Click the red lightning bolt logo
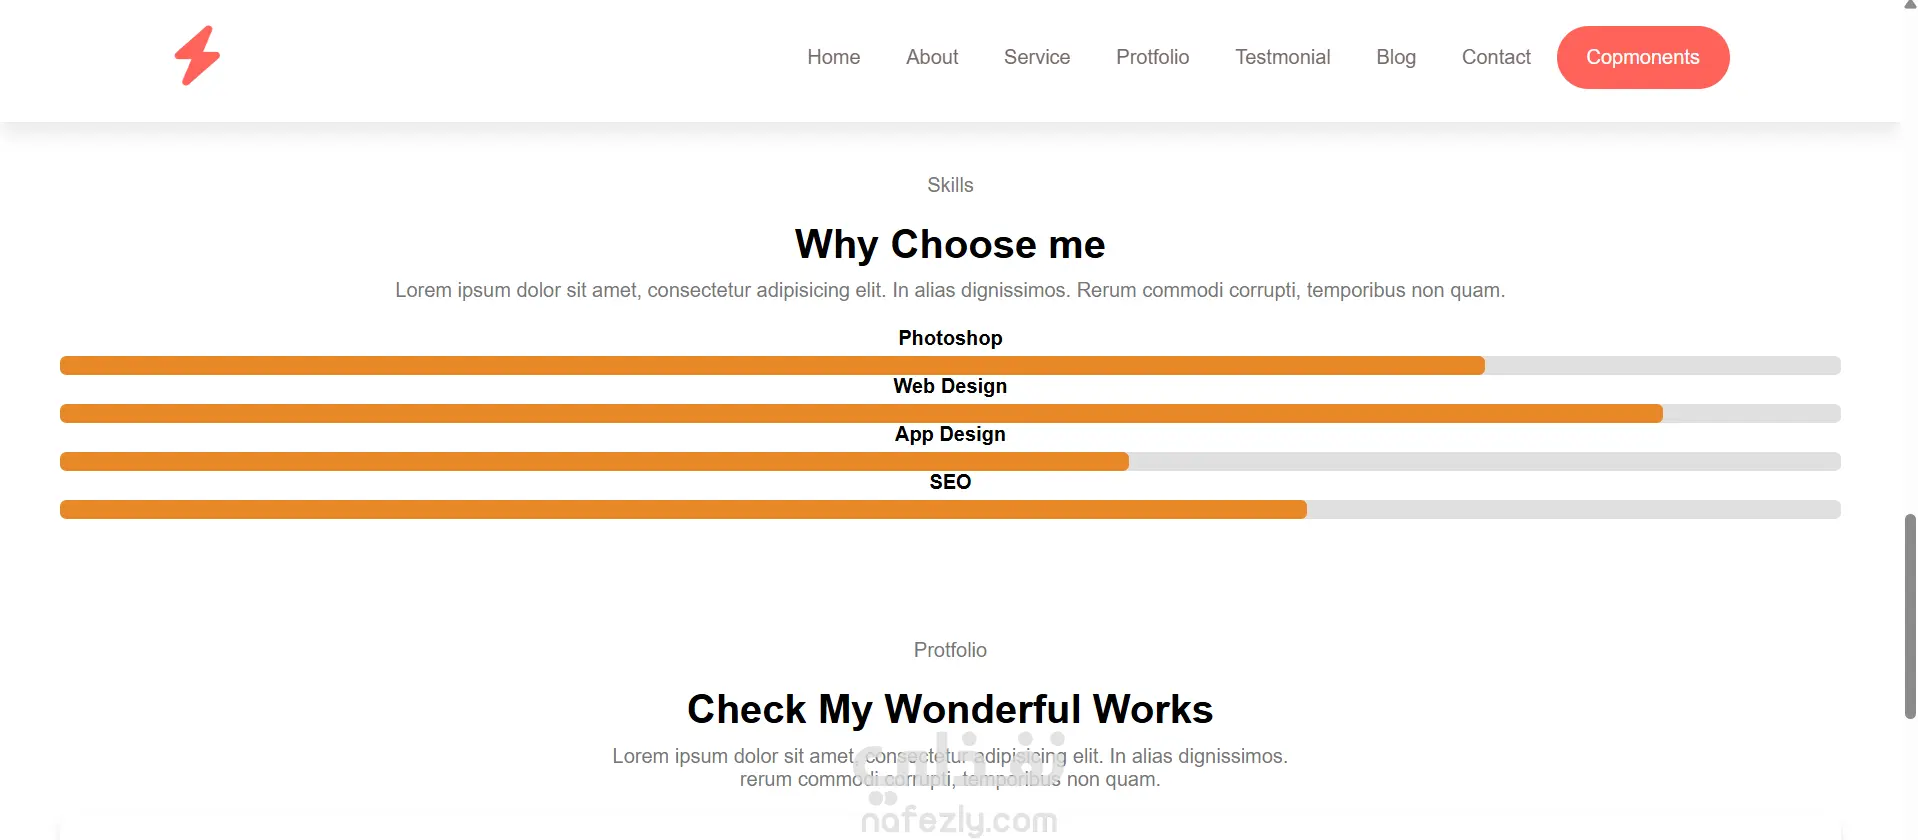Screen dimensions: 1918x840 click(197, 56)
